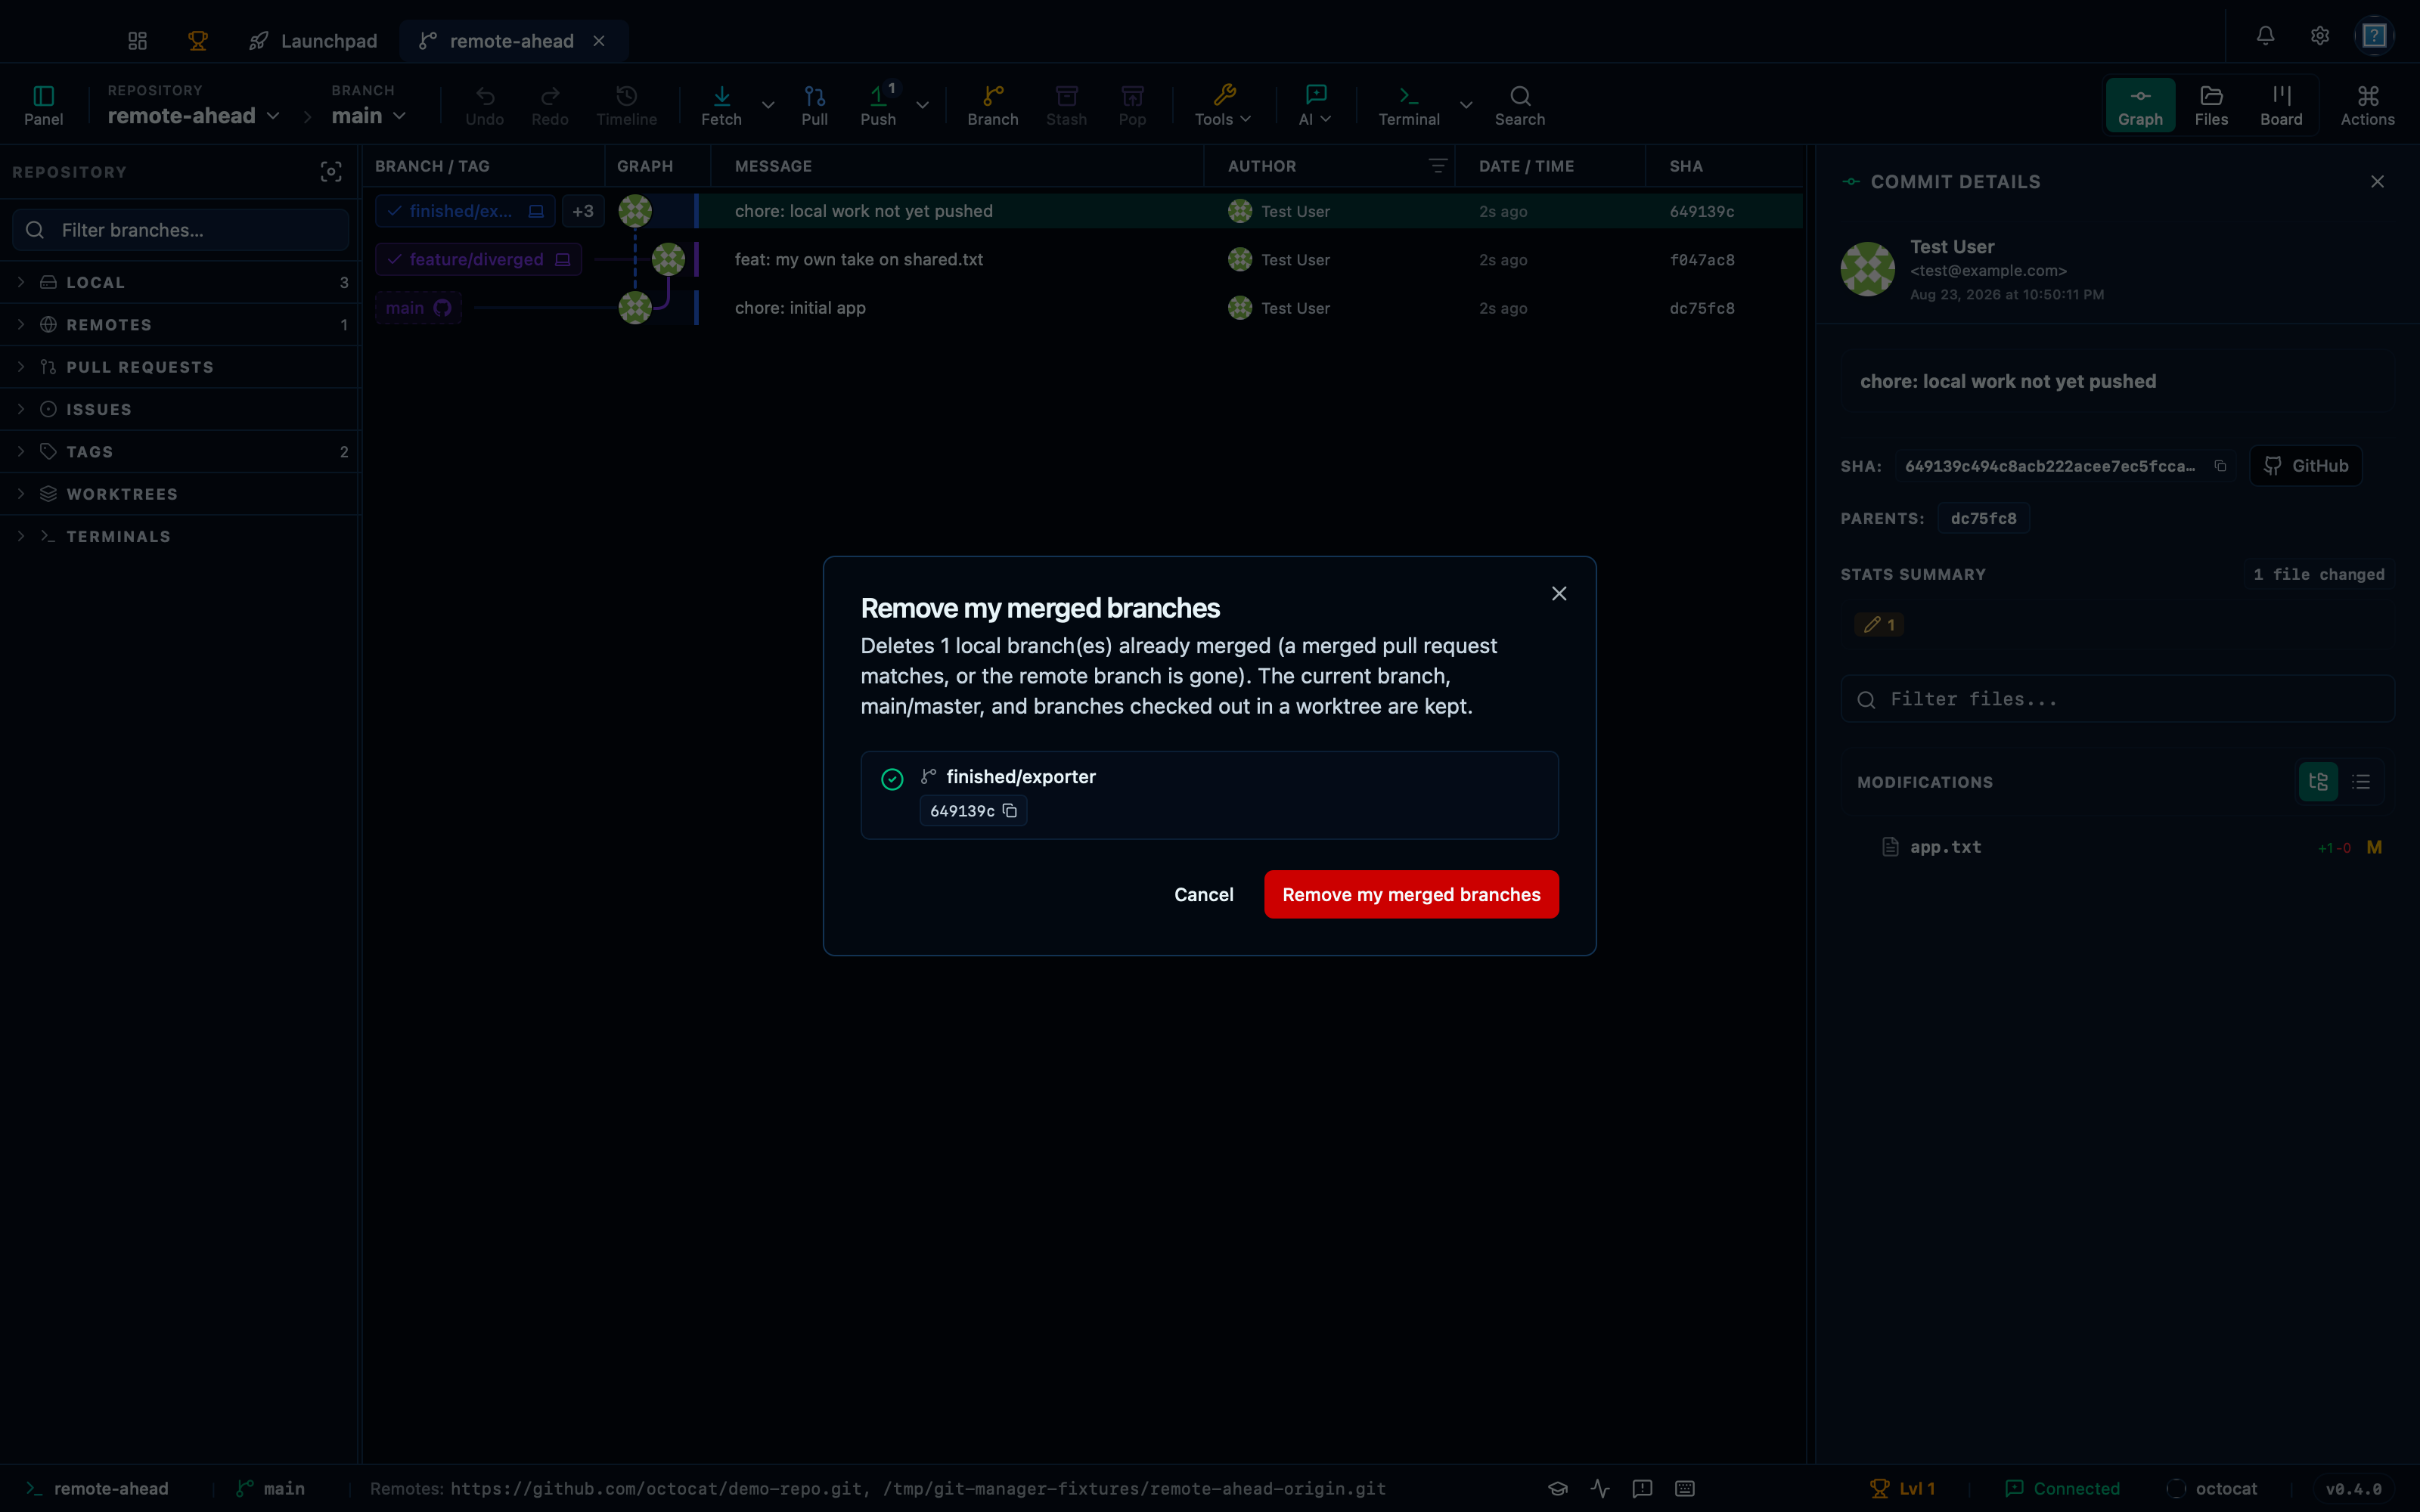2420x1512 pixels.
Task: Open Search from the toolbar
Action: pos(1520,105)
